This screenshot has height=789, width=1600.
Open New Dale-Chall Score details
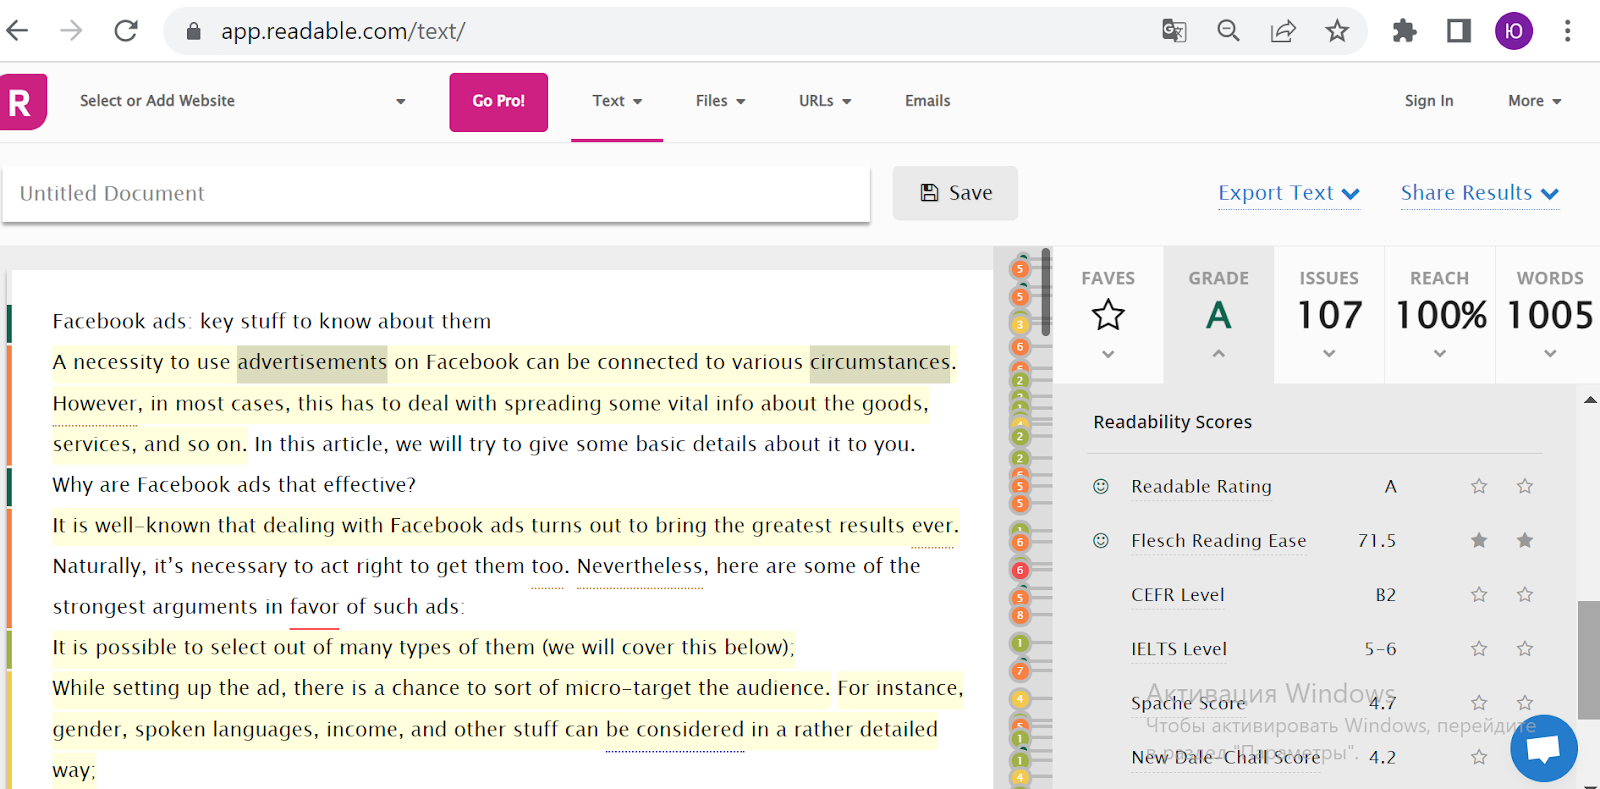tap(1225, 757)
